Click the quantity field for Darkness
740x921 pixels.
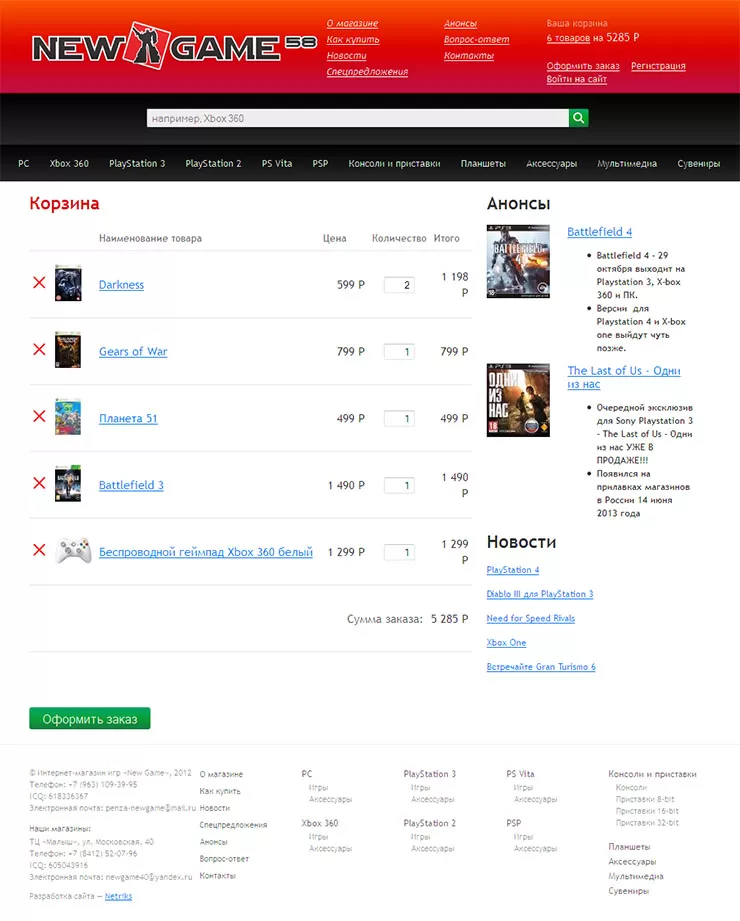tap(399, 285)
